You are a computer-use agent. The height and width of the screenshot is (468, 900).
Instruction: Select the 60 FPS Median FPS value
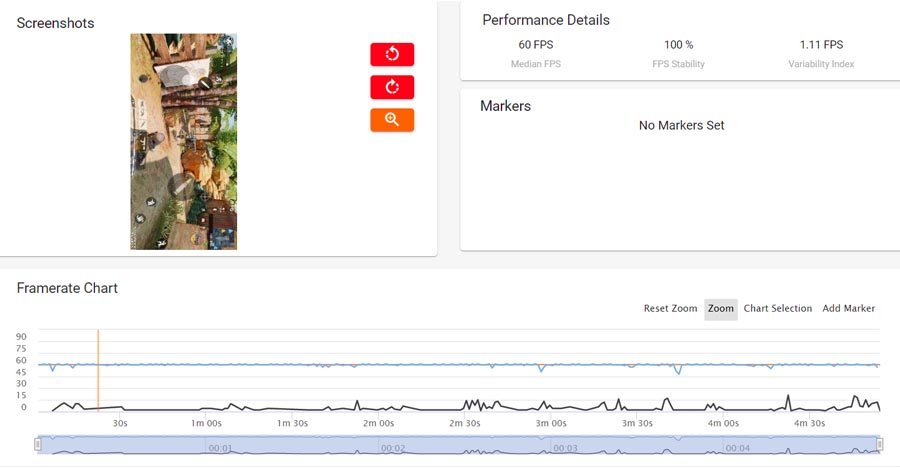(538, 45)
